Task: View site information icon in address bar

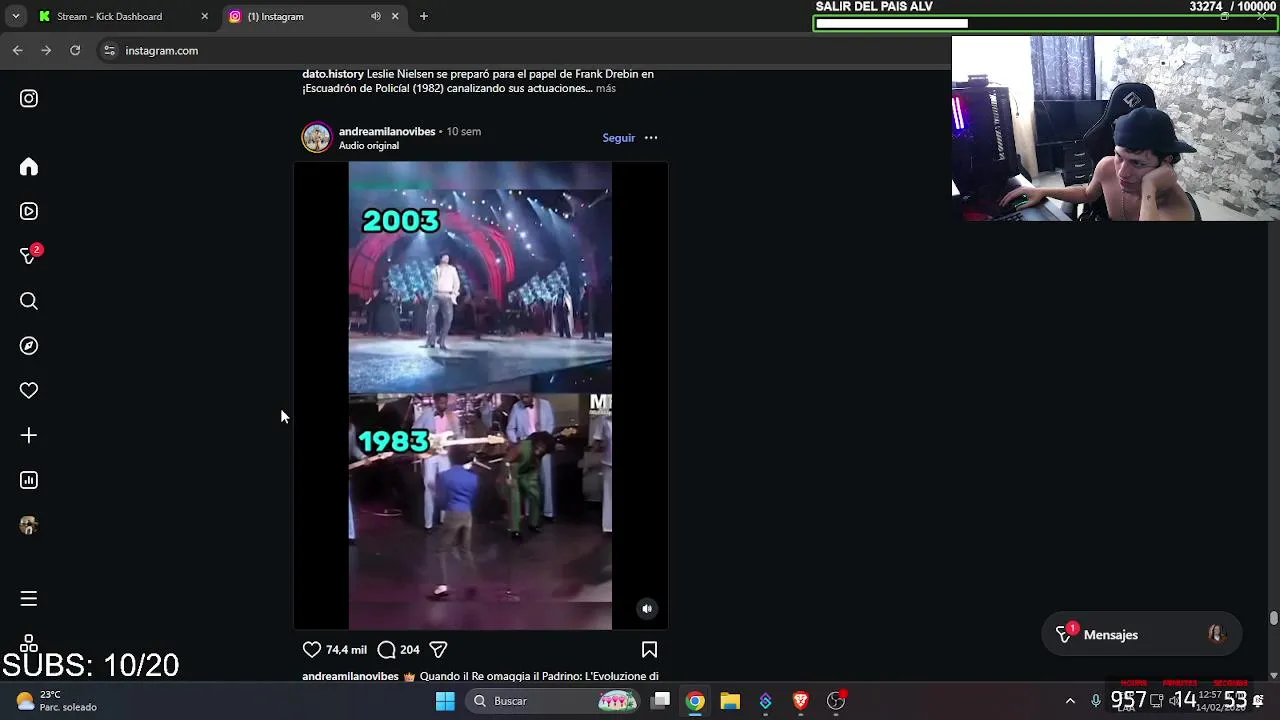Action: click(x=109, y=50)
